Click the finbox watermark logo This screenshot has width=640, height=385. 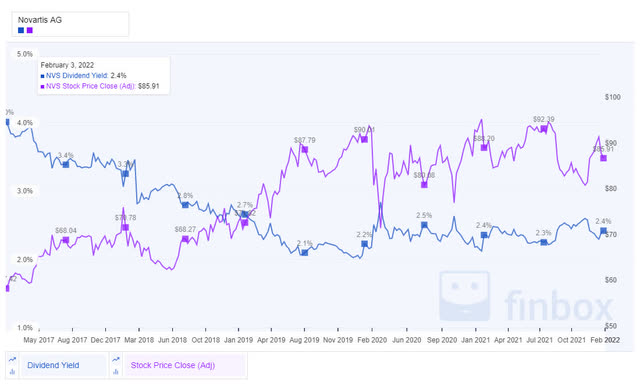click(x=526, y=297)
